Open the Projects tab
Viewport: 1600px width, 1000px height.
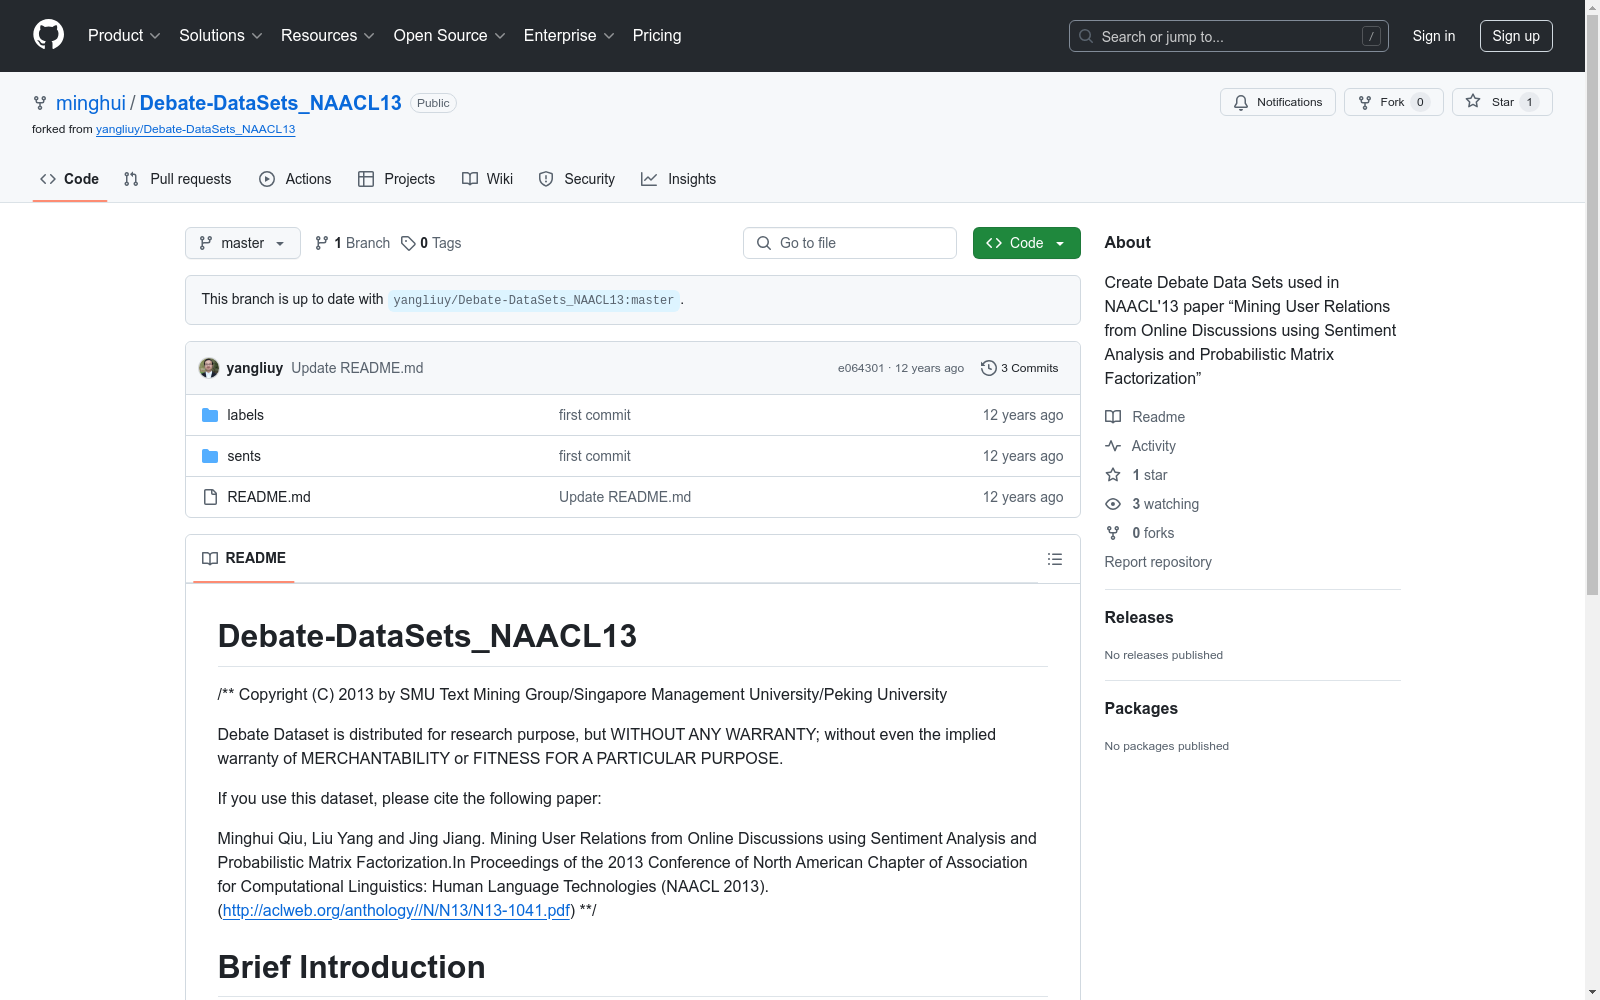pos(397,179)
